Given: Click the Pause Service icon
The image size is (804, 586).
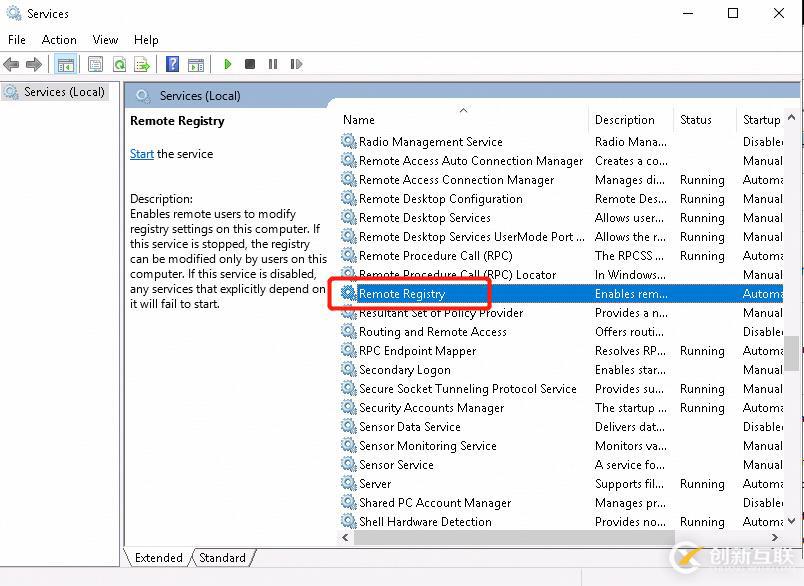Looking at the screenshot, I should tap(275, 64).
